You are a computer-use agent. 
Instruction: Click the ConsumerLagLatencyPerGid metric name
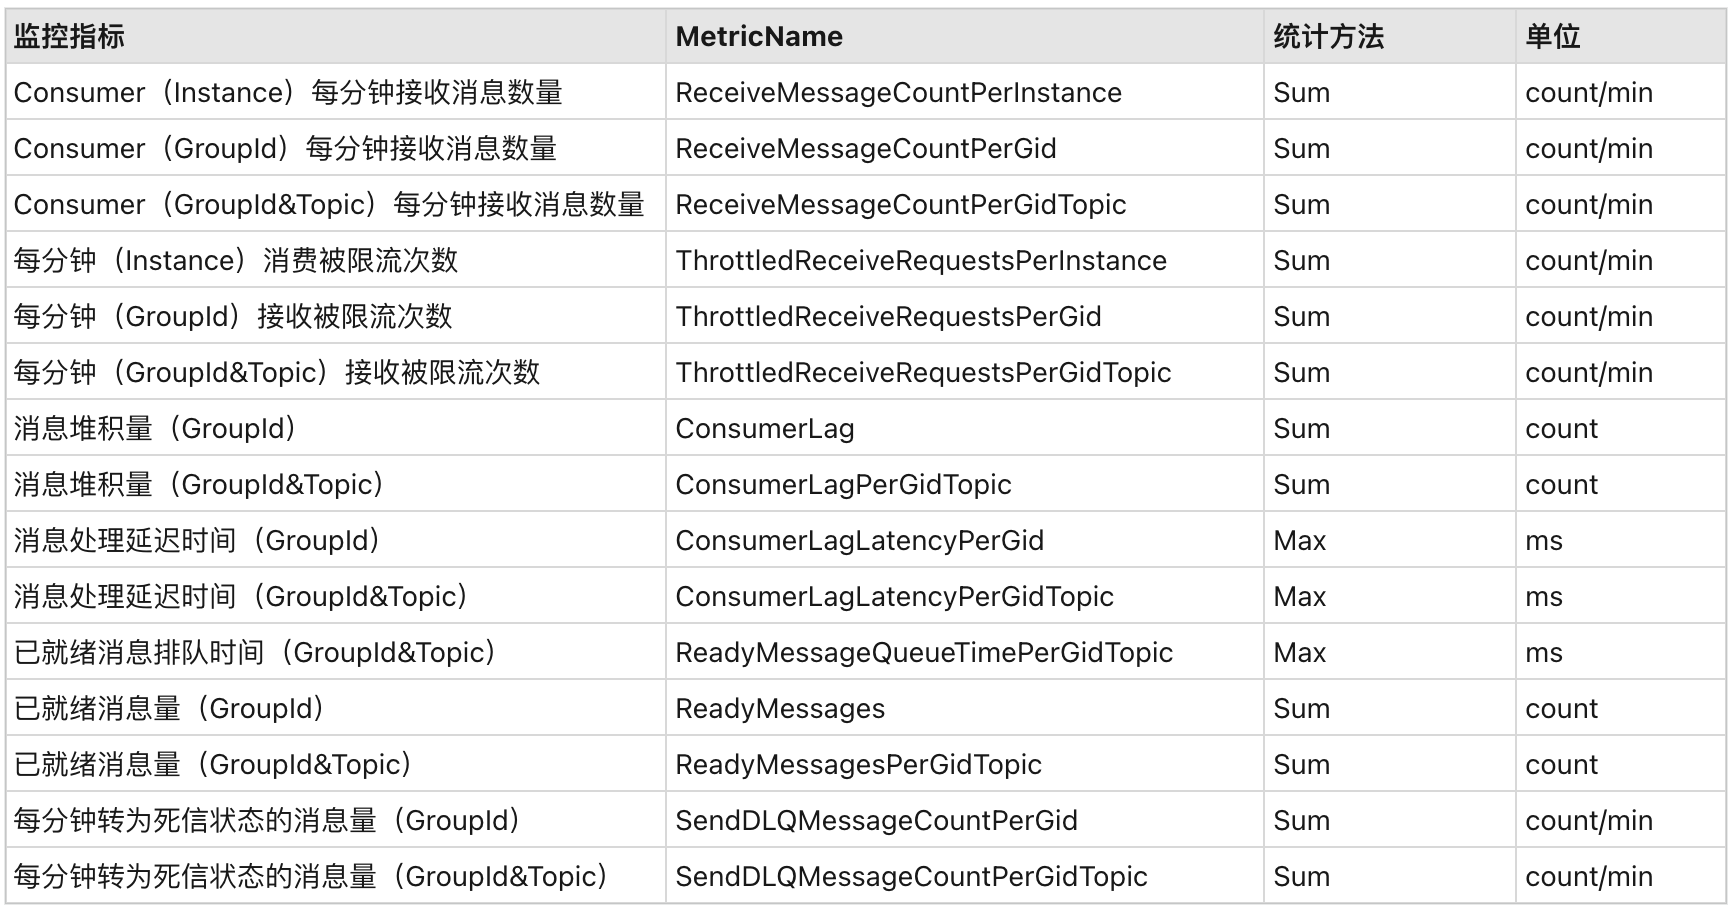[x=859, y=541]
